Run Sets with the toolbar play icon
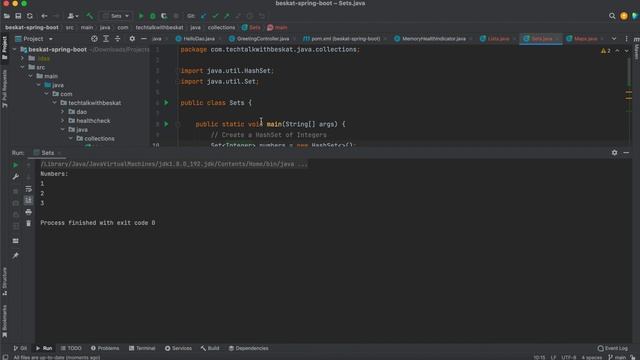 pos(141,16)
